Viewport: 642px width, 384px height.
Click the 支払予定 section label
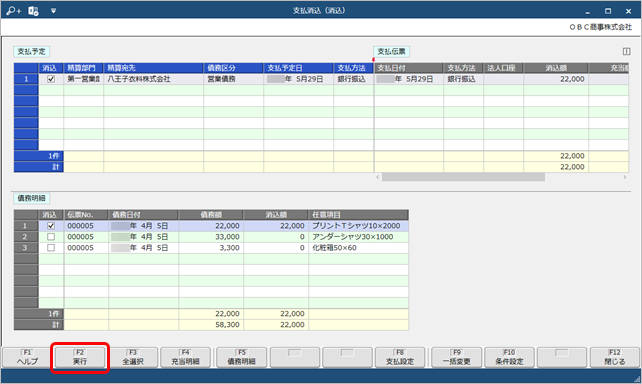pos(32,52)
